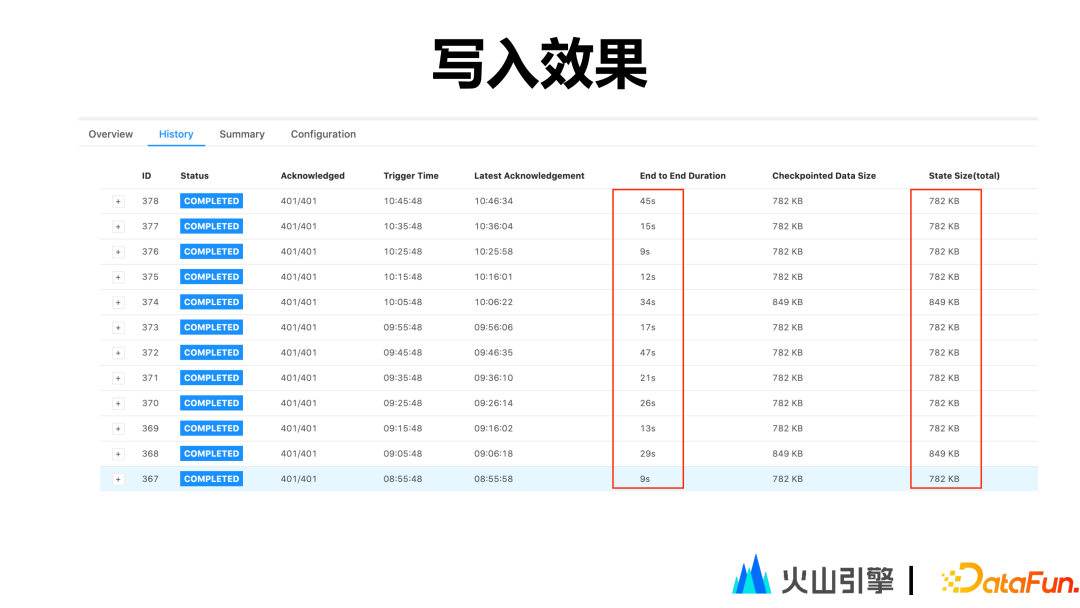Click COMPLETED status badge for checkpoint 367
This screenshot has width=1080, height=608.
tap(211, 479)
